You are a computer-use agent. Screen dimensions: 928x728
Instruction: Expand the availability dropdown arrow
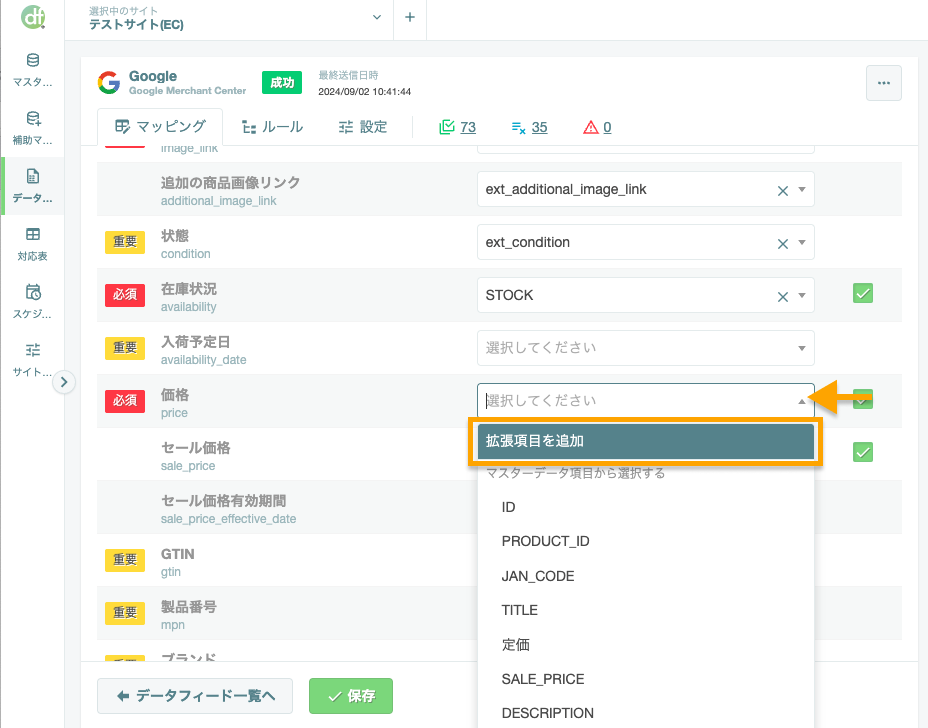click(x=802, y=295)
